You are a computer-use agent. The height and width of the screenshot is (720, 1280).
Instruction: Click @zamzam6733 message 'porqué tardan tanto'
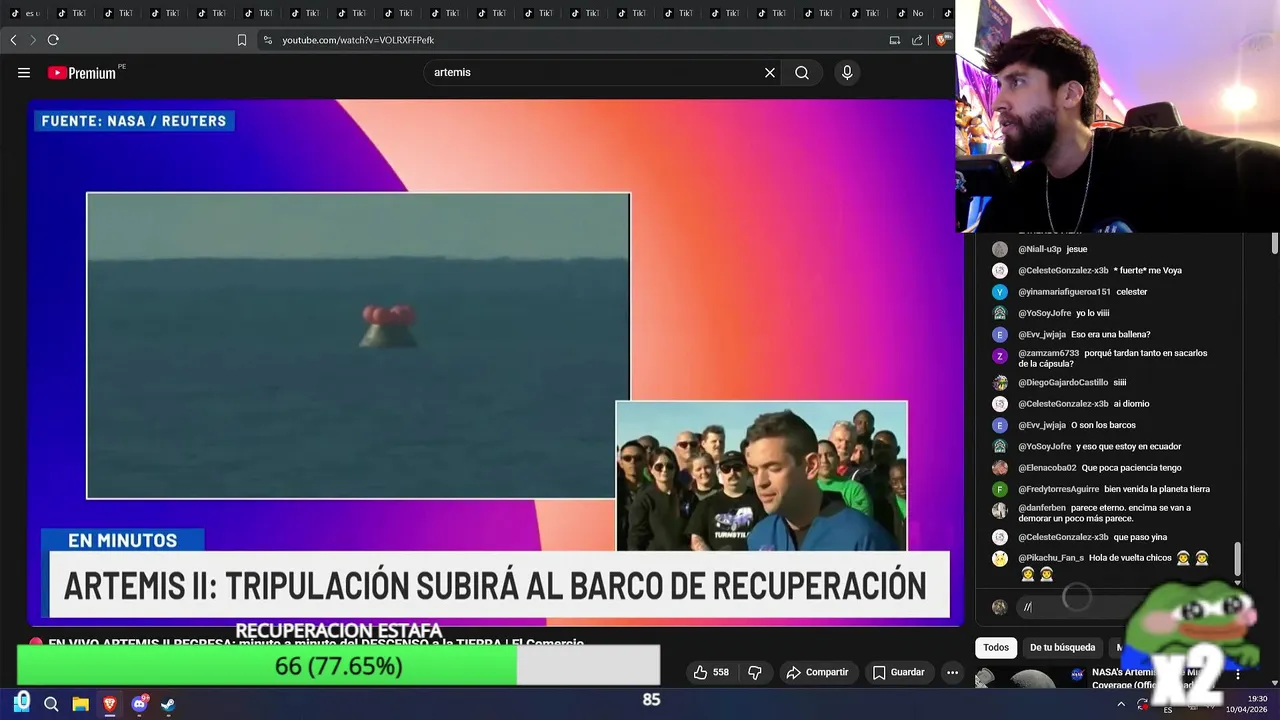1113,358
